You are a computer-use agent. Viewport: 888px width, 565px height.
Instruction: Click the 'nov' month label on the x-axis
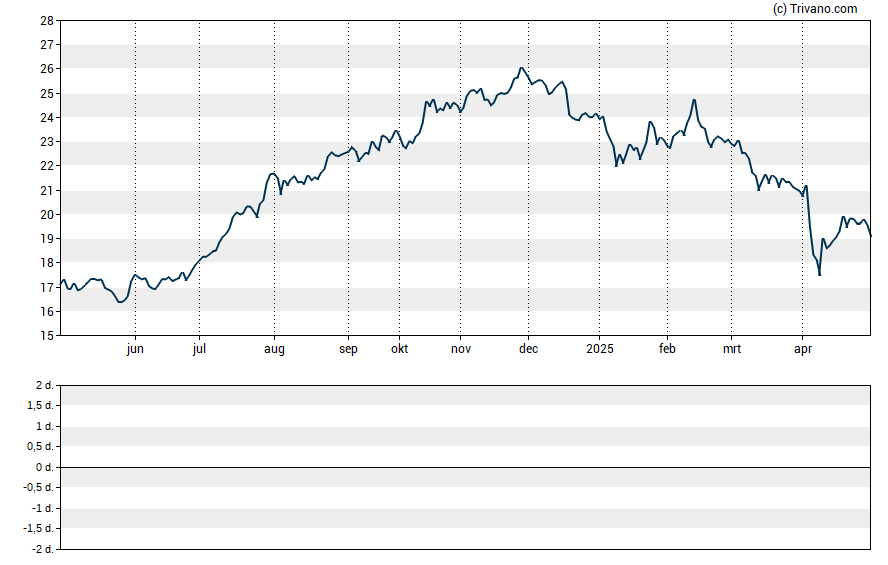click(x=460, y=349)
